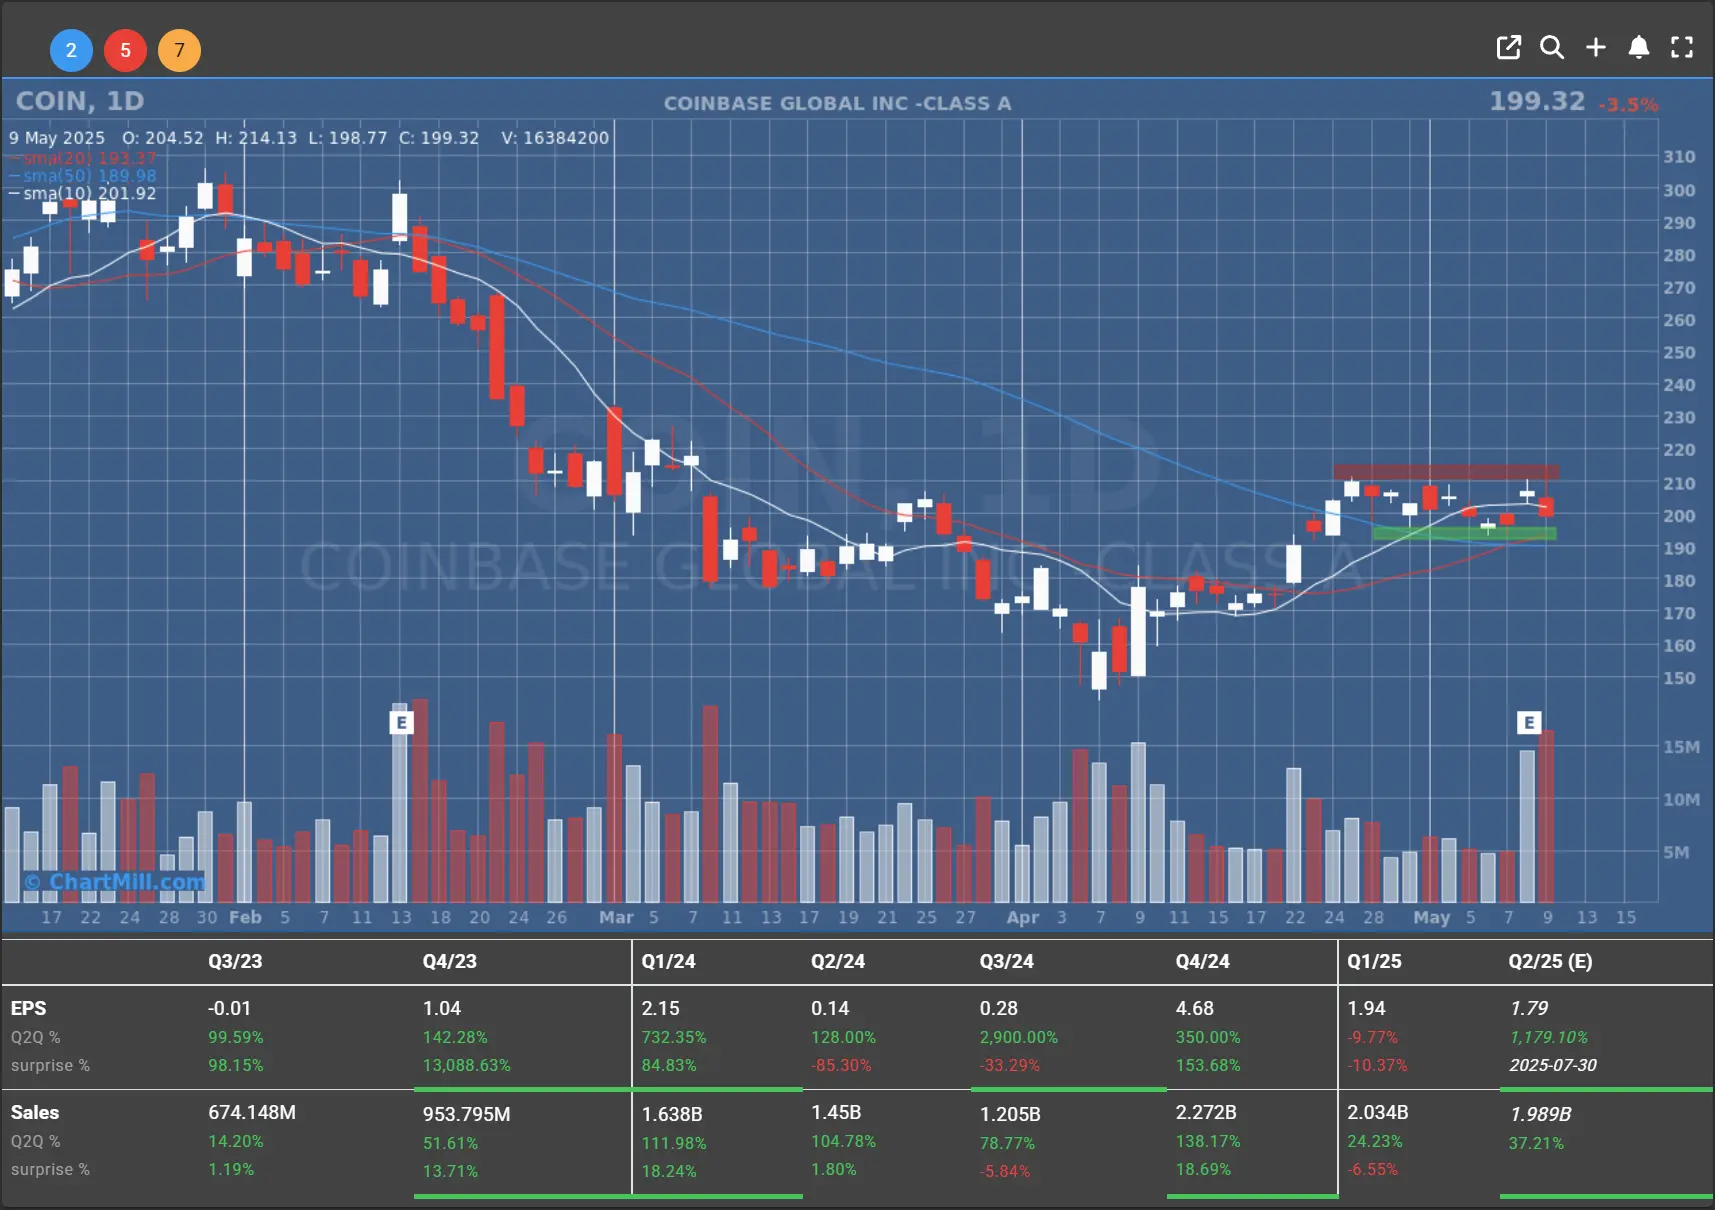This screenshot has width=1715, height=1210.
Task: Select the Q1/24 column header
Action: [668, 961]
